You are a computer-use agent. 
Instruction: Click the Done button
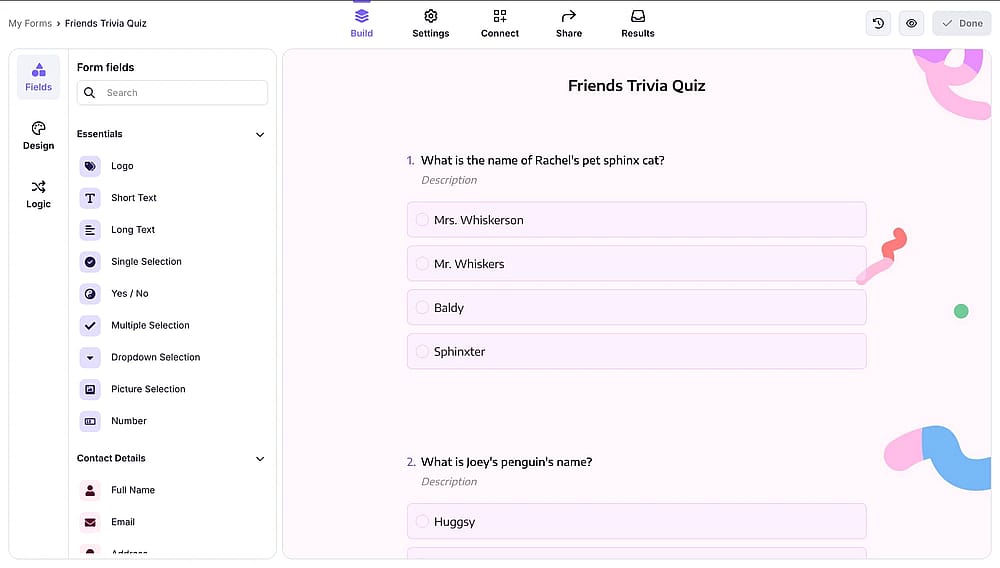click(962, 24)
